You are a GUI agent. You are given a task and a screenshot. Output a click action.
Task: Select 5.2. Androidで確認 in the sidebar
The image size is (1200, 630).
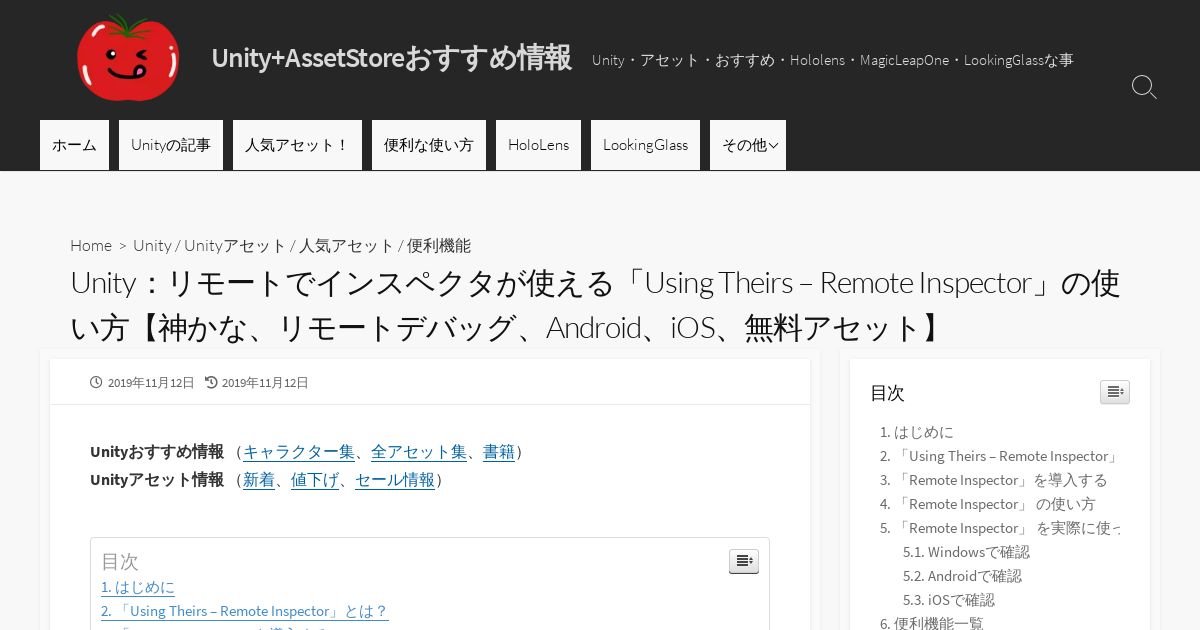(x=962, y=576)
